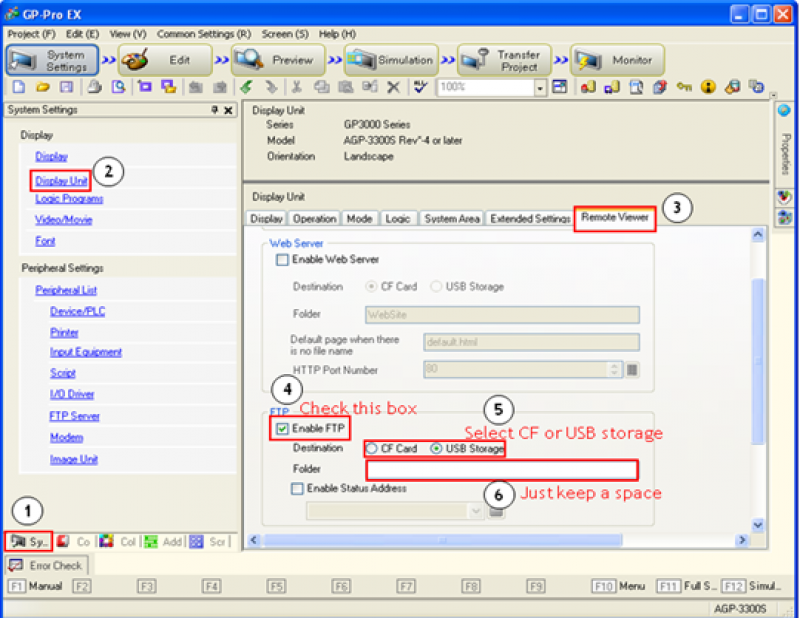Switch to the Remote Viewer tab
Viewport: 800px width, 618px height.
pyautogui.click(x=615, y=217)
